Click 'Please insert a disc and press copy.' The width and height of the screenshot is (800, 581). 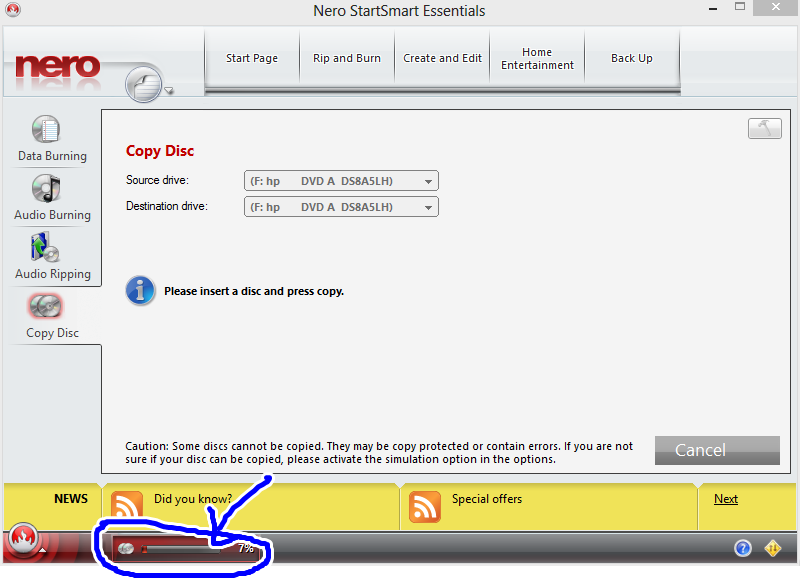[x=254, y=291]
